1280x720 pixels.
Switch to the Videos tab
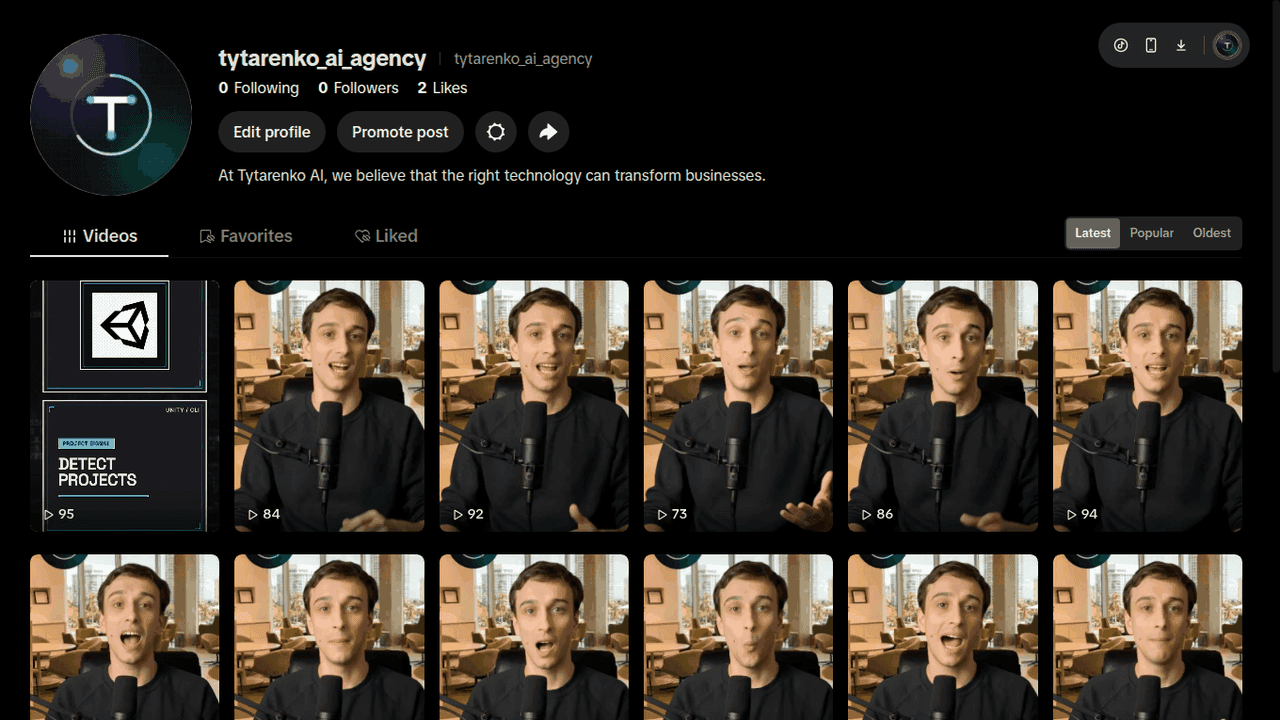(99, 236)
